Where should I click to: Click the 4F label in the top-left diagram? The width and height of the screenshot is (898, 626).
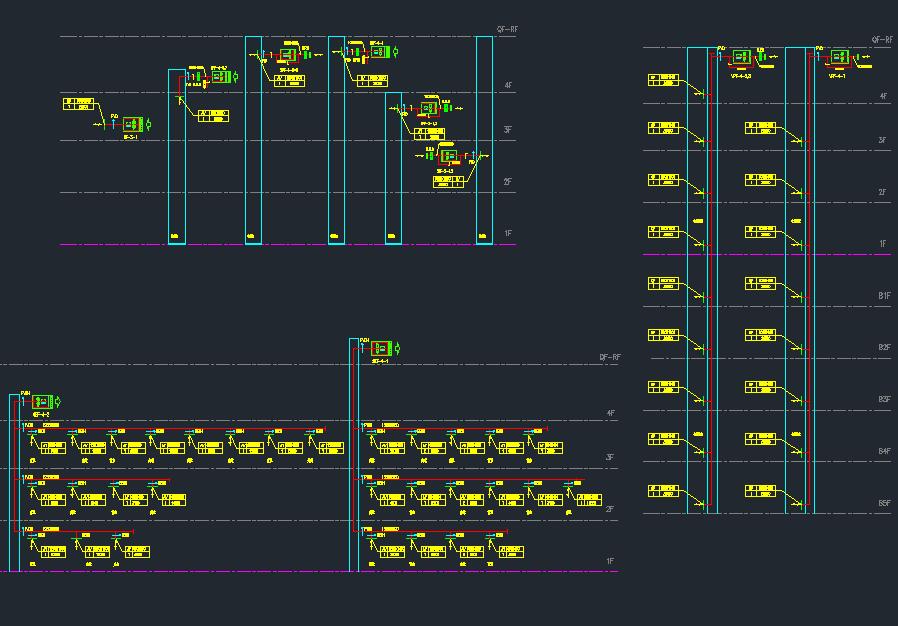coord(509,85)
